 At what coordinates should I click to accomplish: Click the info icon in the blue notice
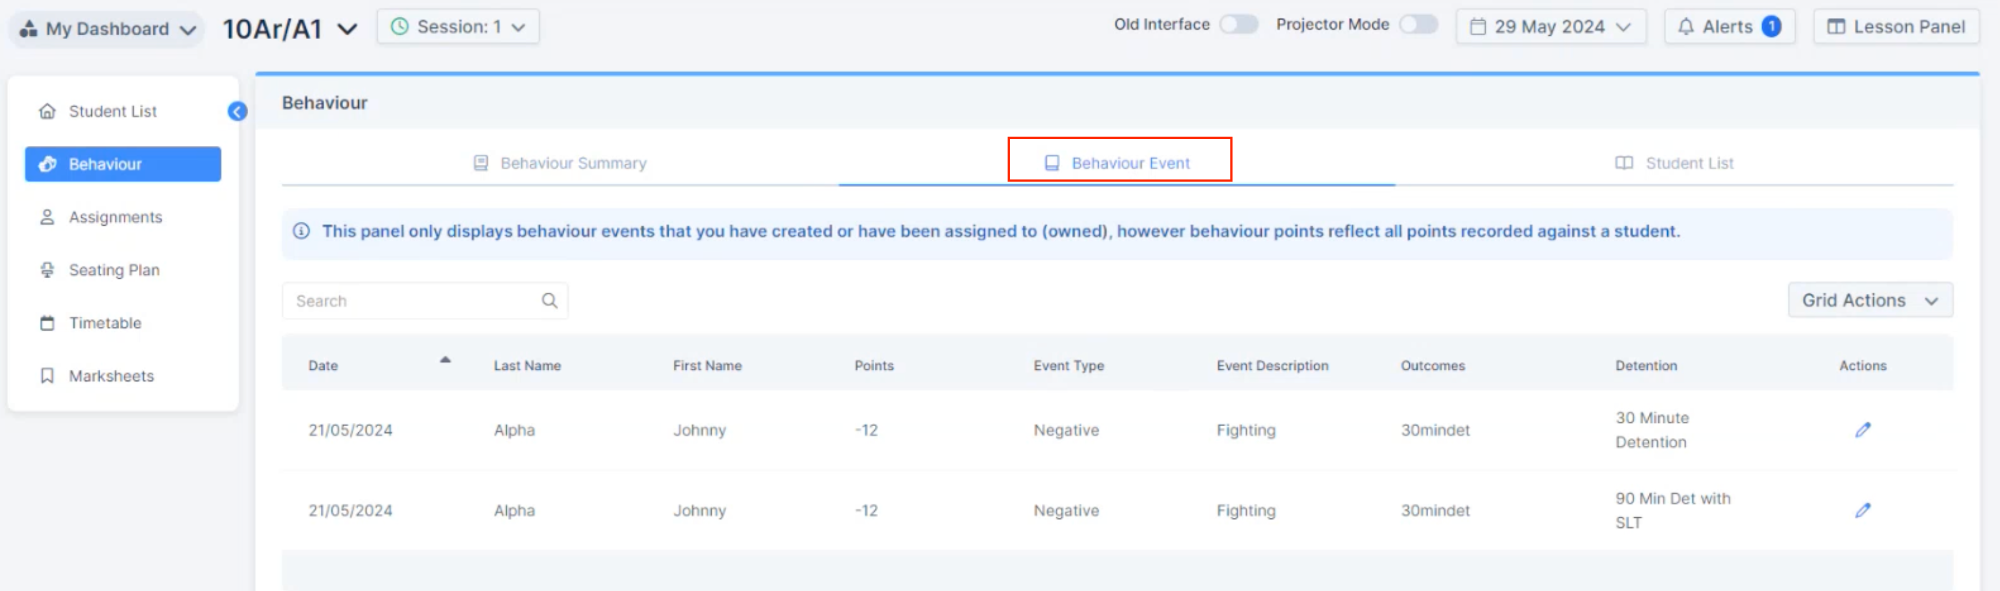[301, 231]
